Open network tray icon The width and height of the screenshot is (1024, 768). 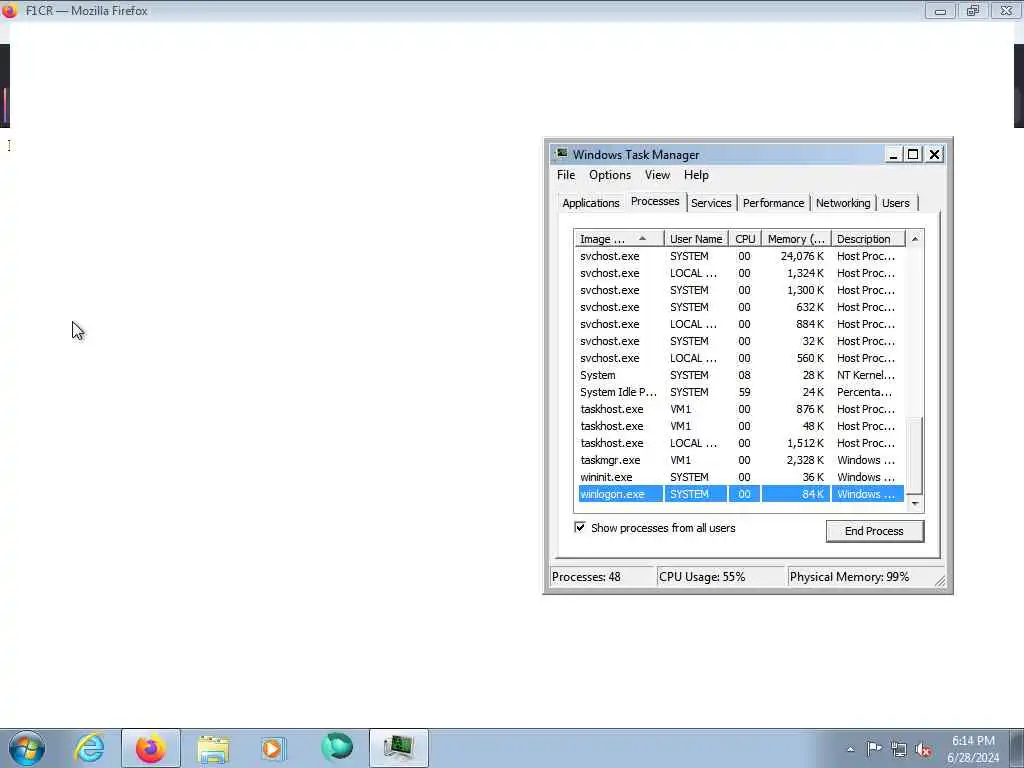coord(899,750)
